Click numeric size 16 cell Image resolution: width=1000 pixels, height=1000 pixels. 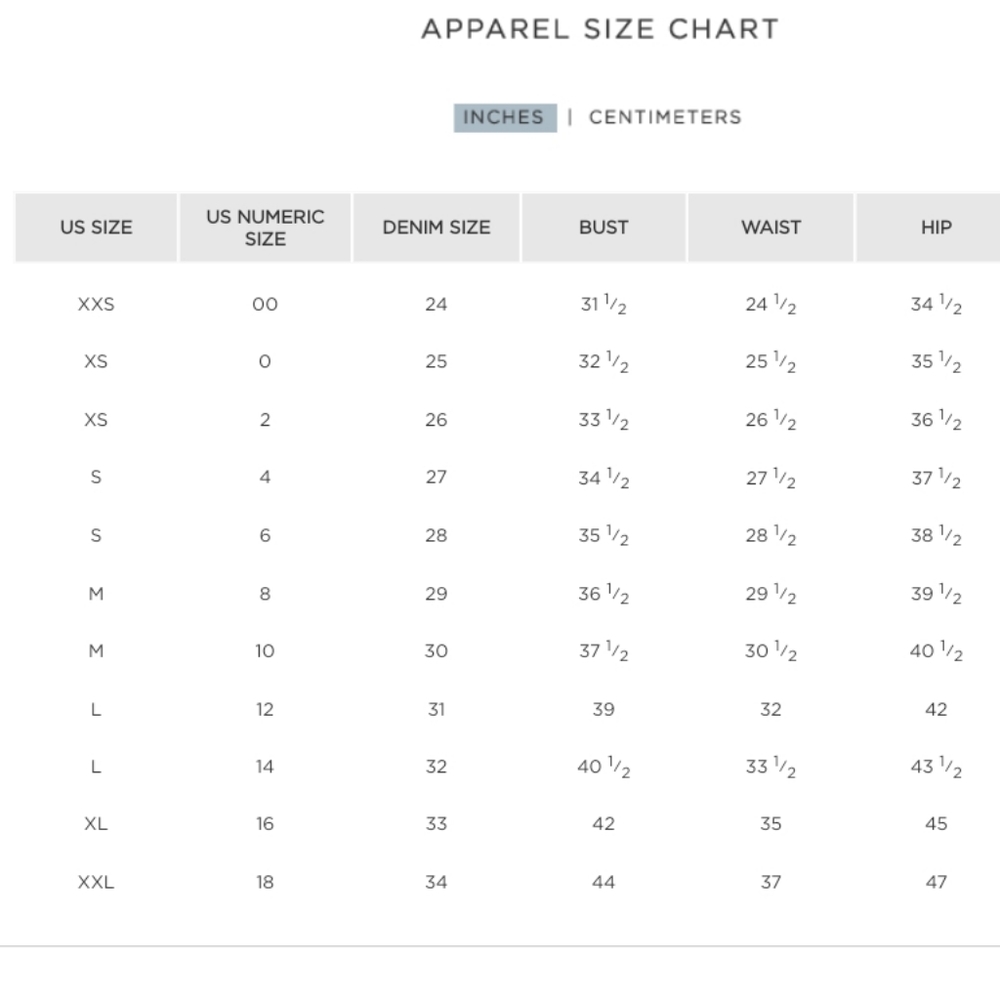[x=265, y=824]
